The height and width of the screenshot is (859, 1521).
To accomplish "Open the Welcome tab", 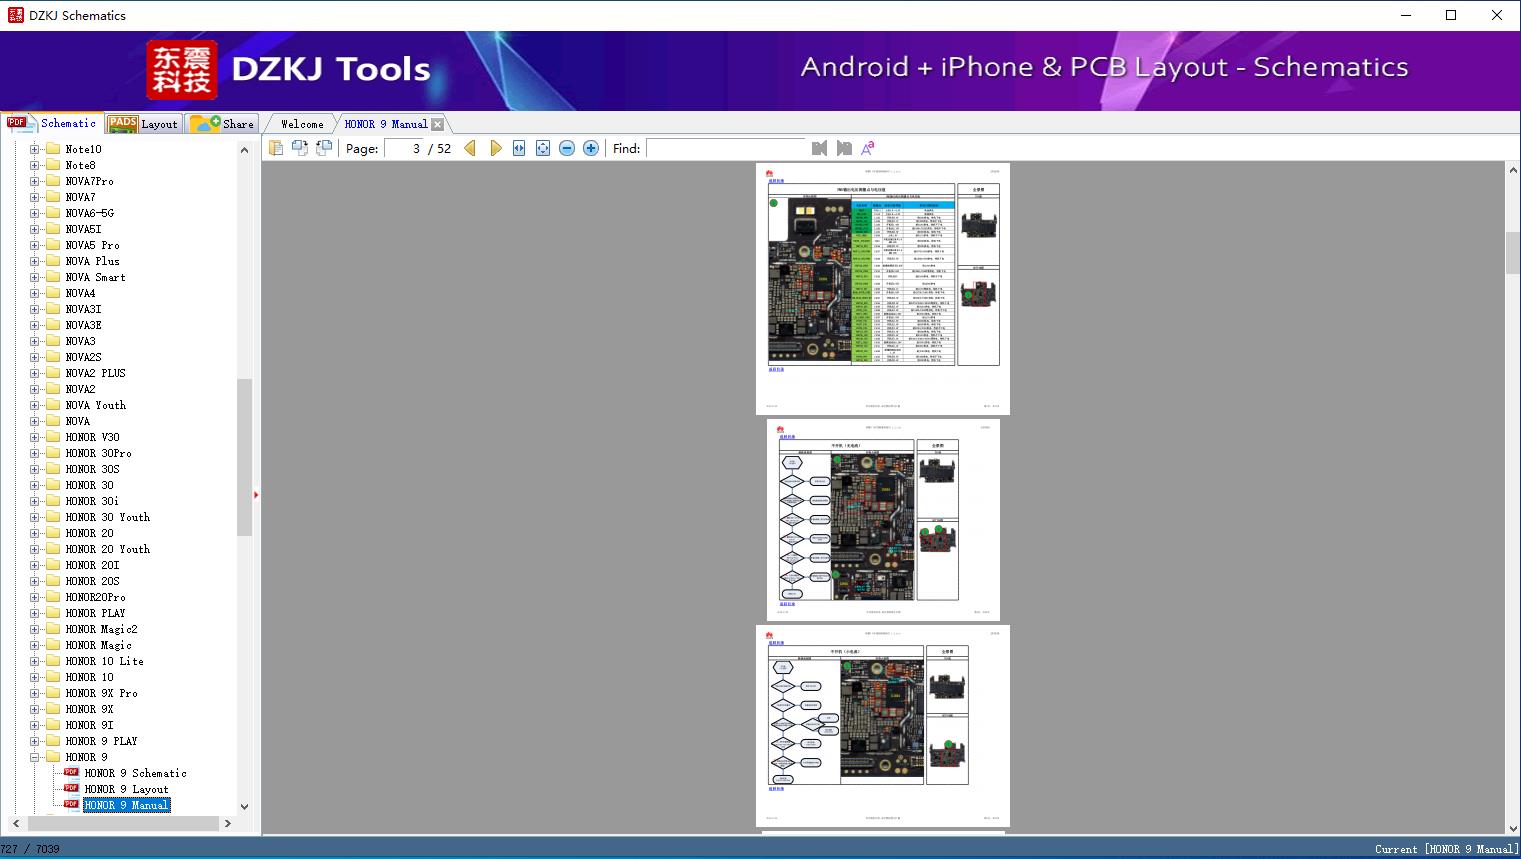I will coord(302,124).
